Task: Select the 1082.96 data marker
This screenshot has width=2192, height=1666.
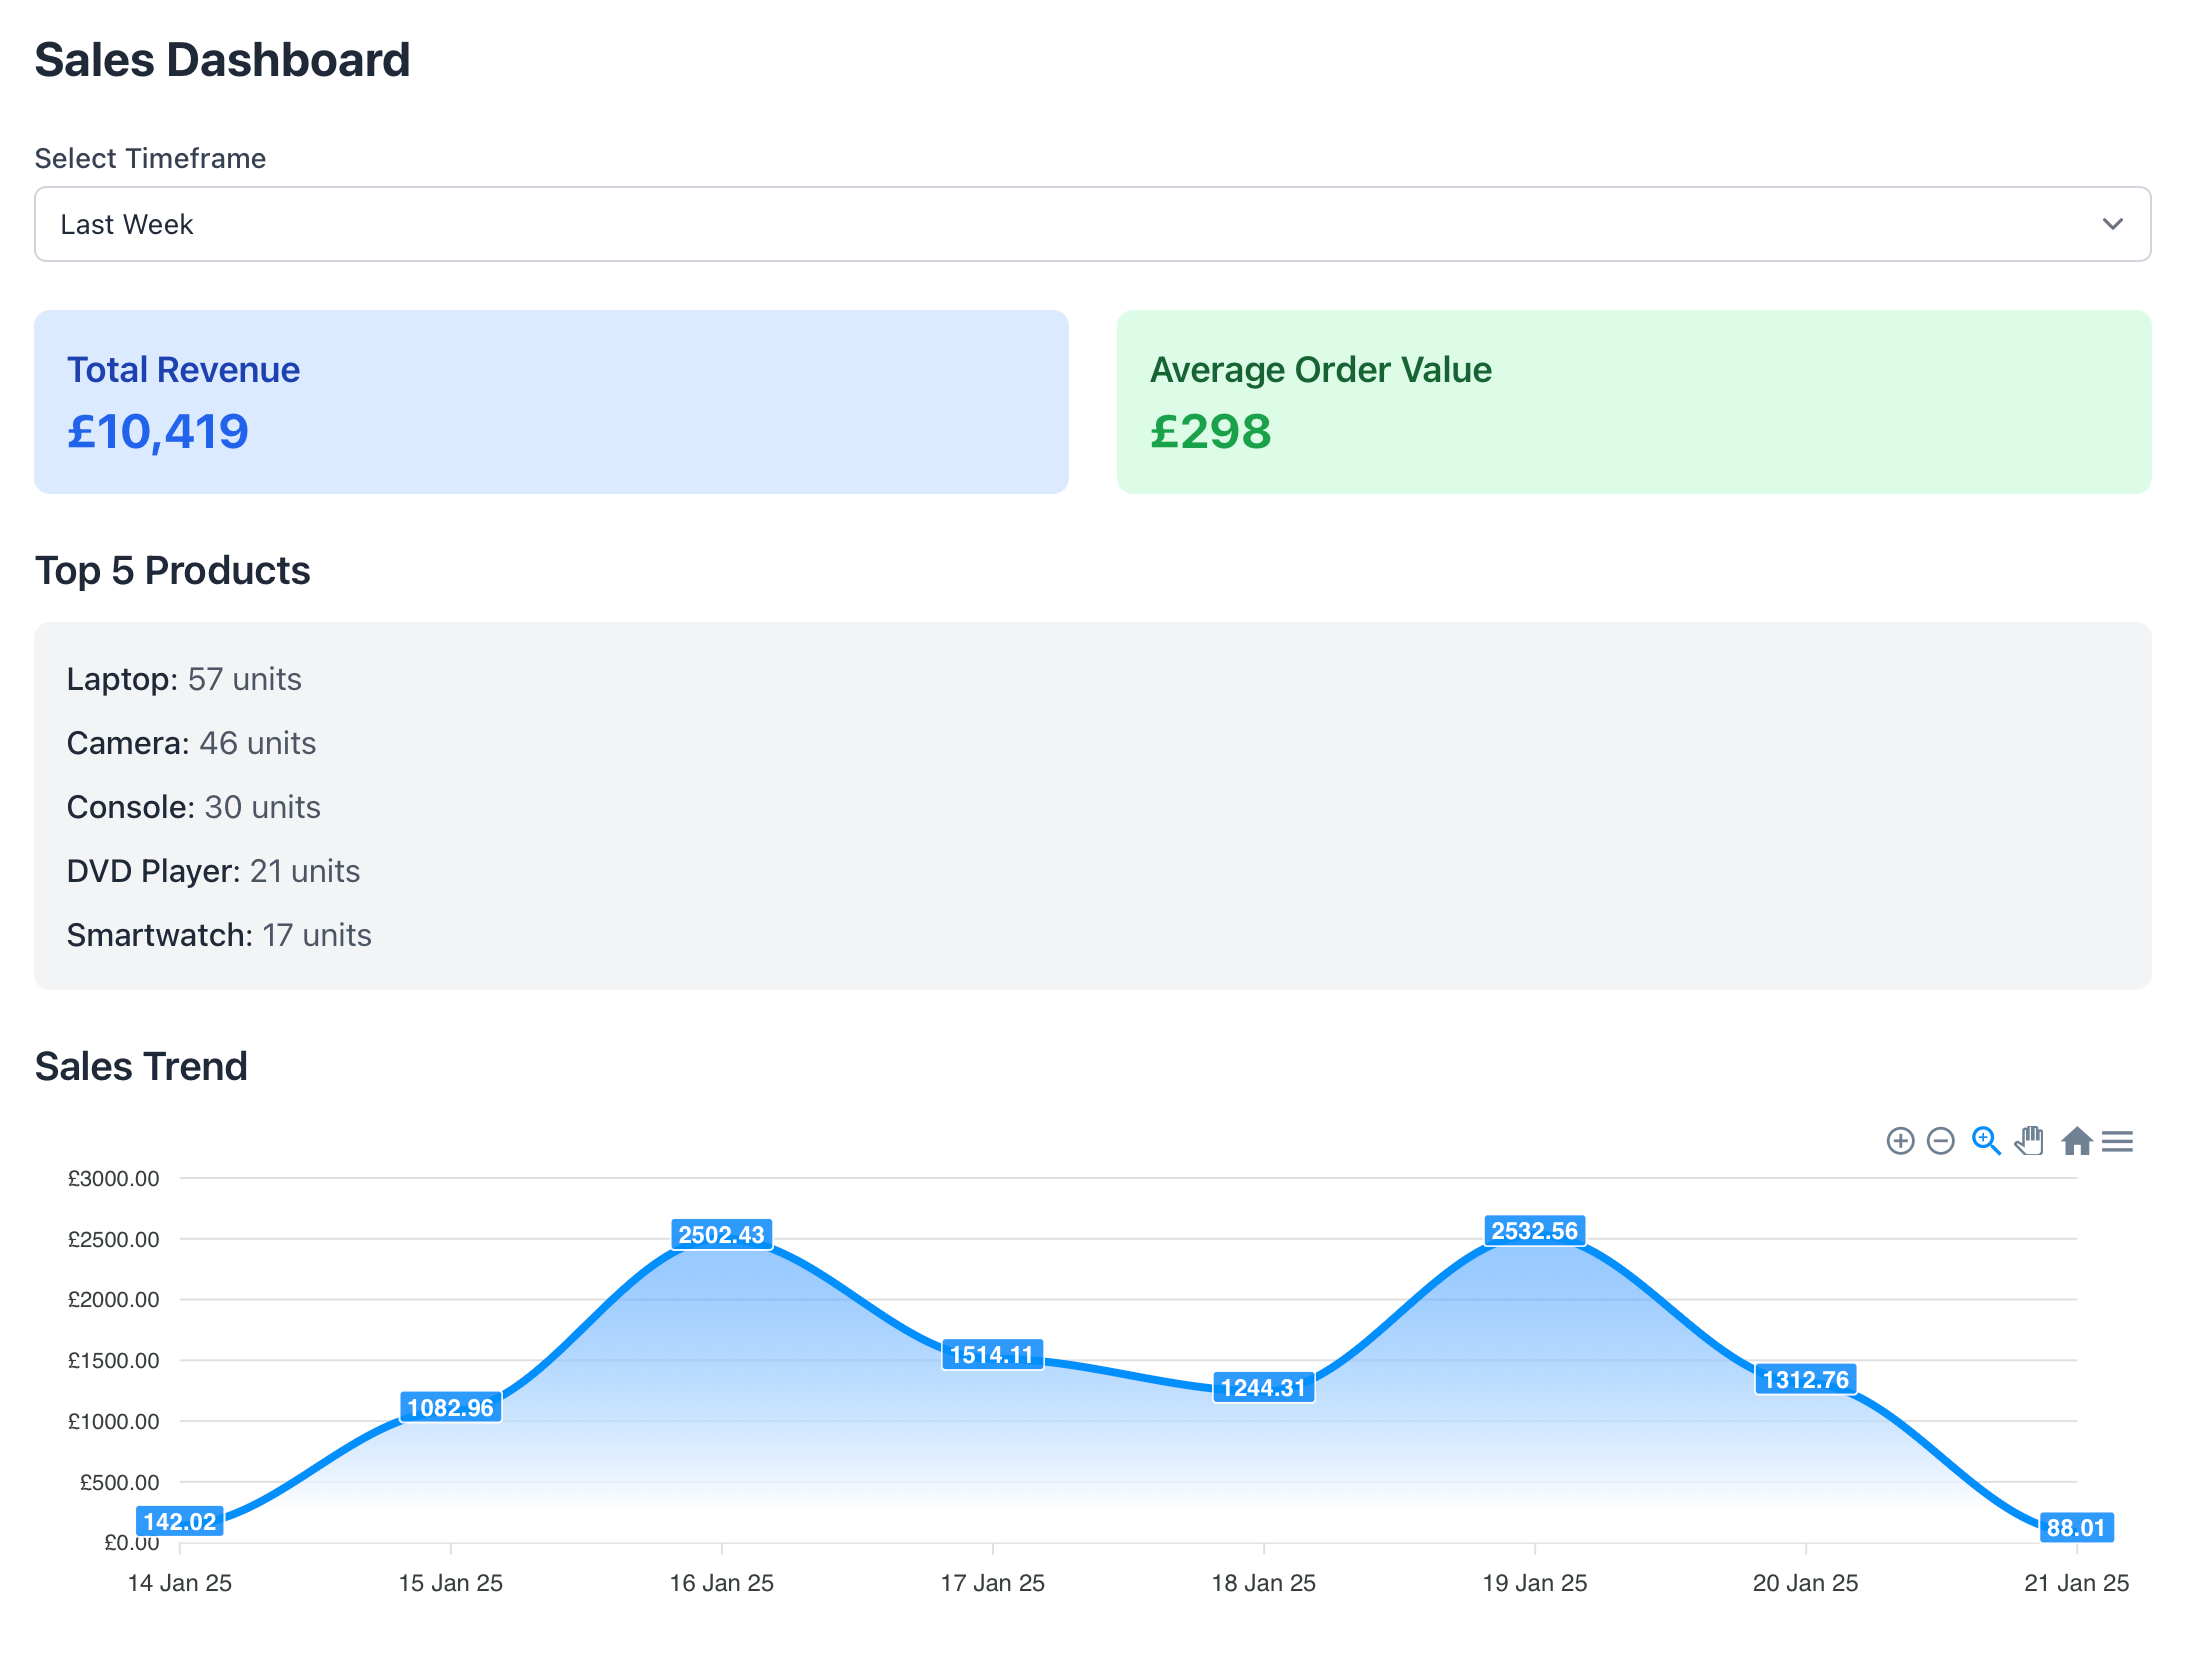Action: coord(450,1408)
